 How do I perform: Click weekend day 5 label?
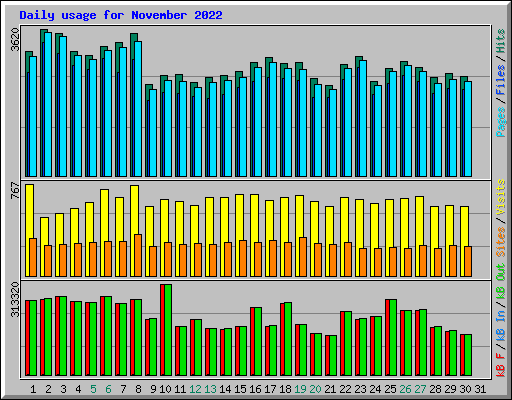[x=93, y=389]
